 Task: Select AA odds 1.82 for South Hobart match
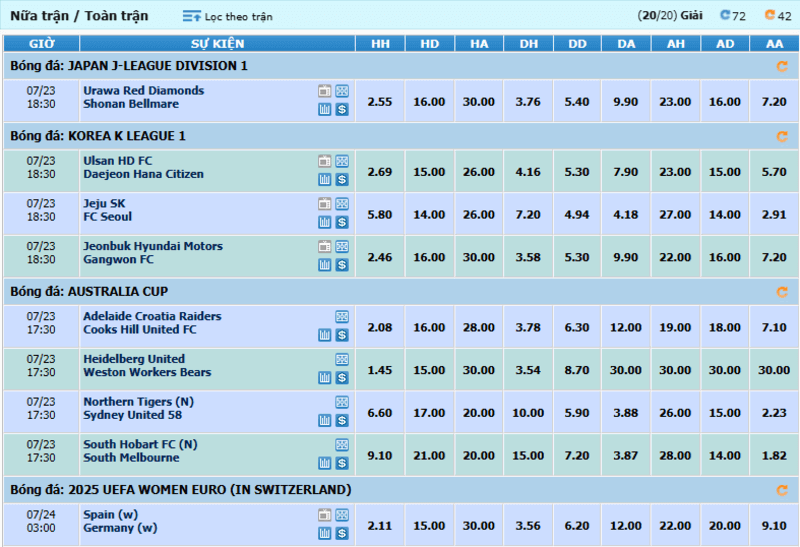tap(774, 456)
